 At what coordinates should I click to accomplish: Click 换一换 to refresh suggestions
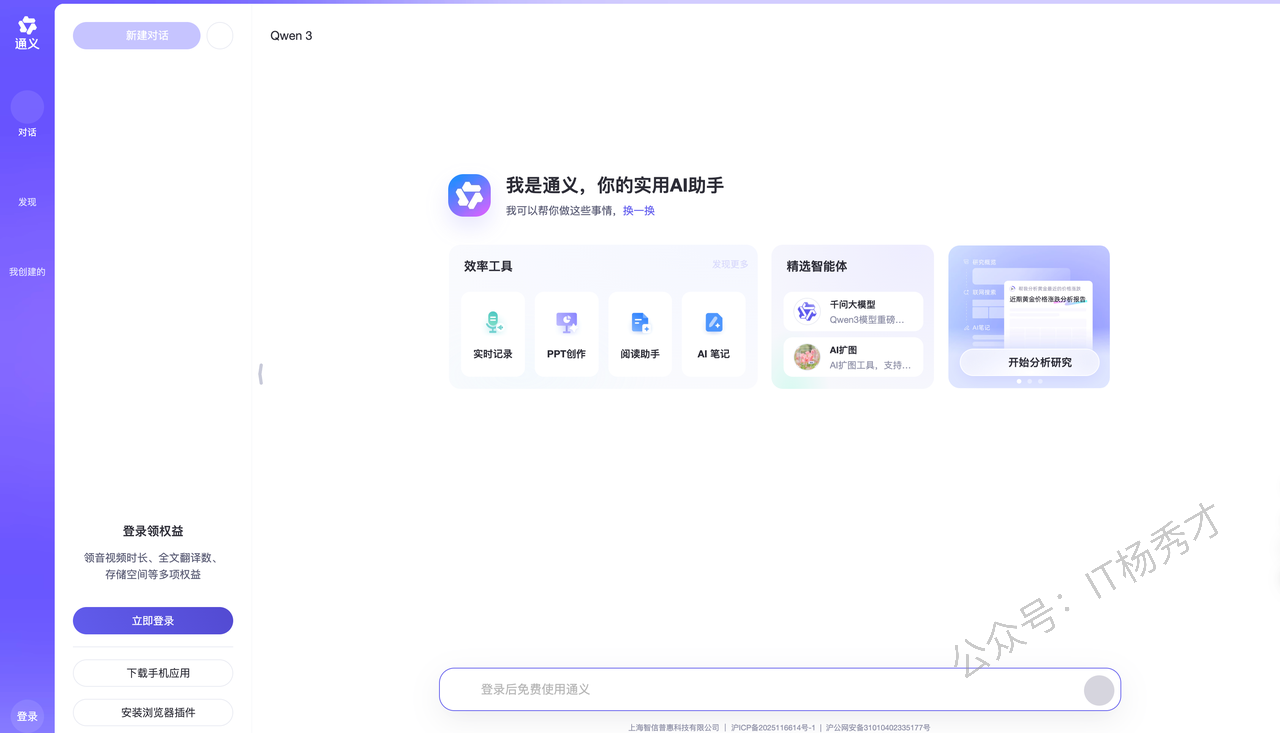point(639,211)
